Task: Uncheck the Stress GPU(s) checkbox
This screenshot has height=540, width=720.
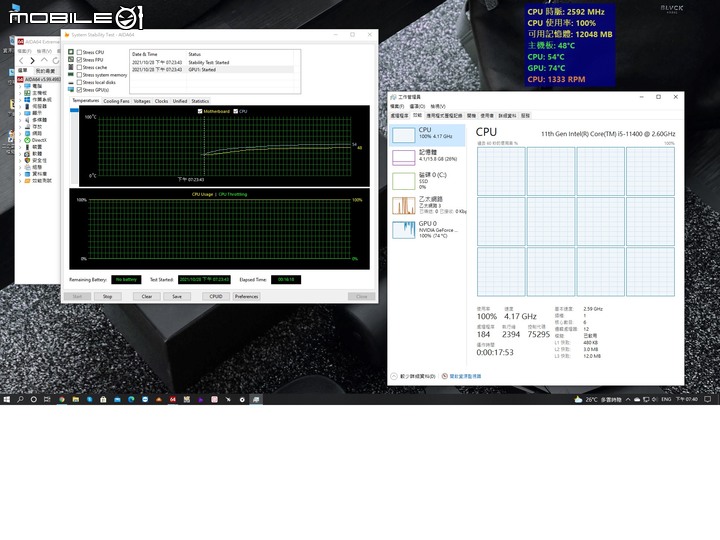Action: (x=79, y=90)
